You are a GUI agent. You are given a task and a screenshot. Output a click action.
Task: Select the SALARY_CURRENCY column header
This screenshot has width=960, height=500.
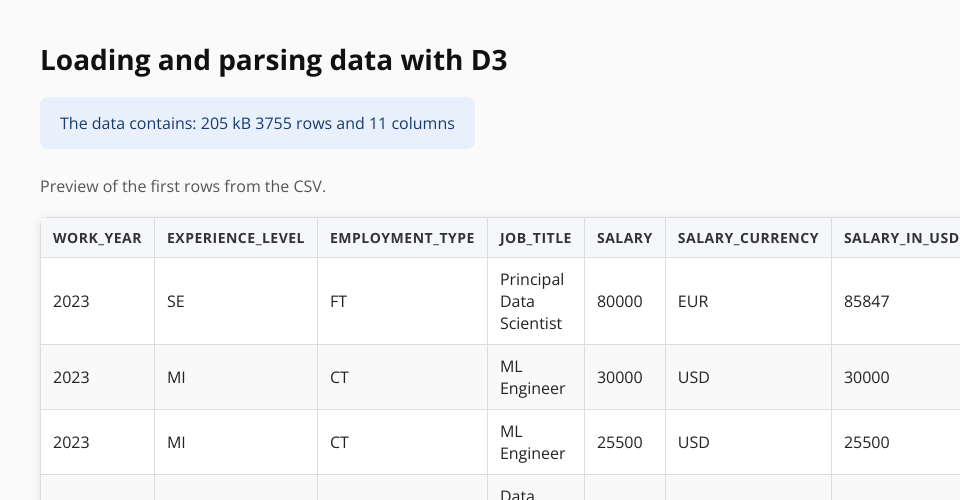click(748, 238)
